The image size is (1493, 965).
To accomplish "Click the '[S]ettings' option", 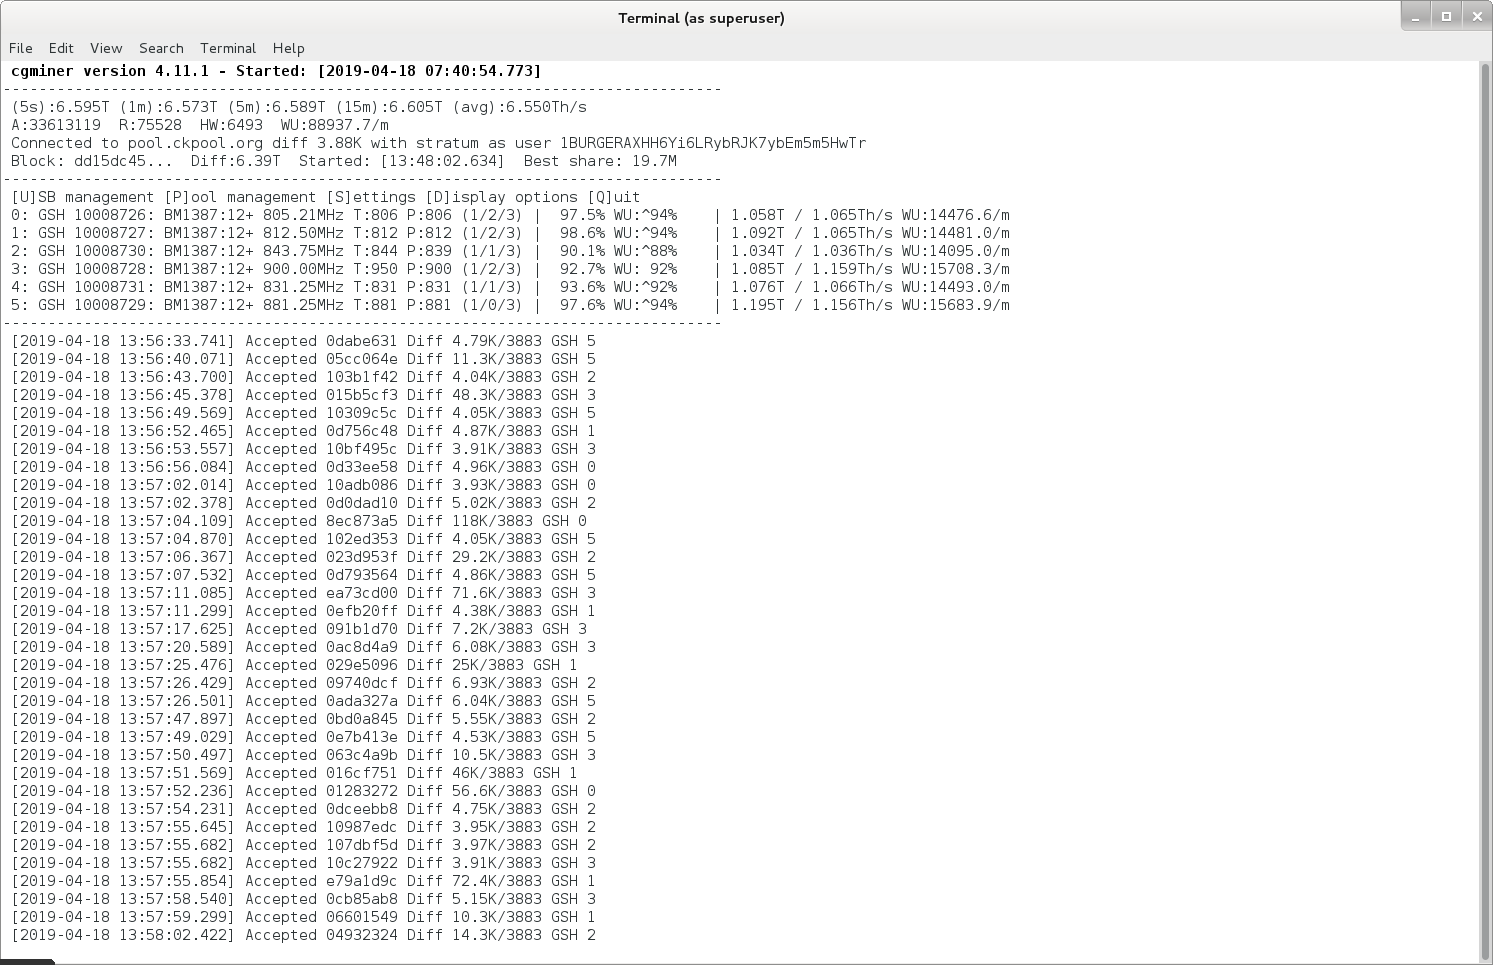I will (x=371, y=197).
